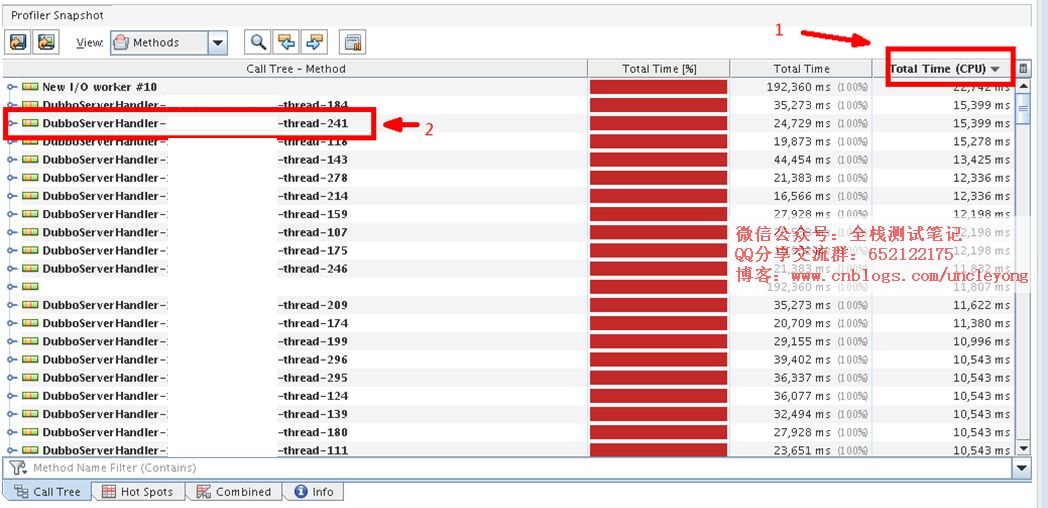Click the Call Tree tab icon
The height and width of the screenshot is (508, 1048).
coord(21,492)
